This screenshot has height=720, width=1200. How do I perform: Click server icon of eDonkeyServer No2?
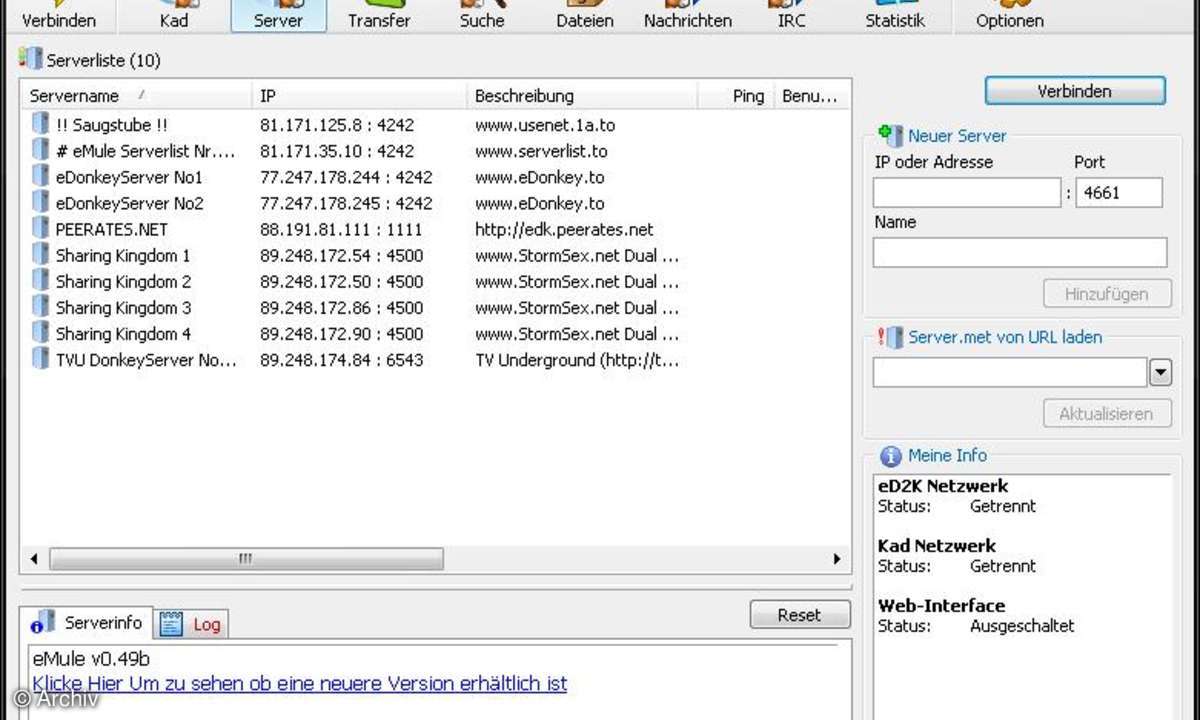pyautogui.click(x=40, y=203)
